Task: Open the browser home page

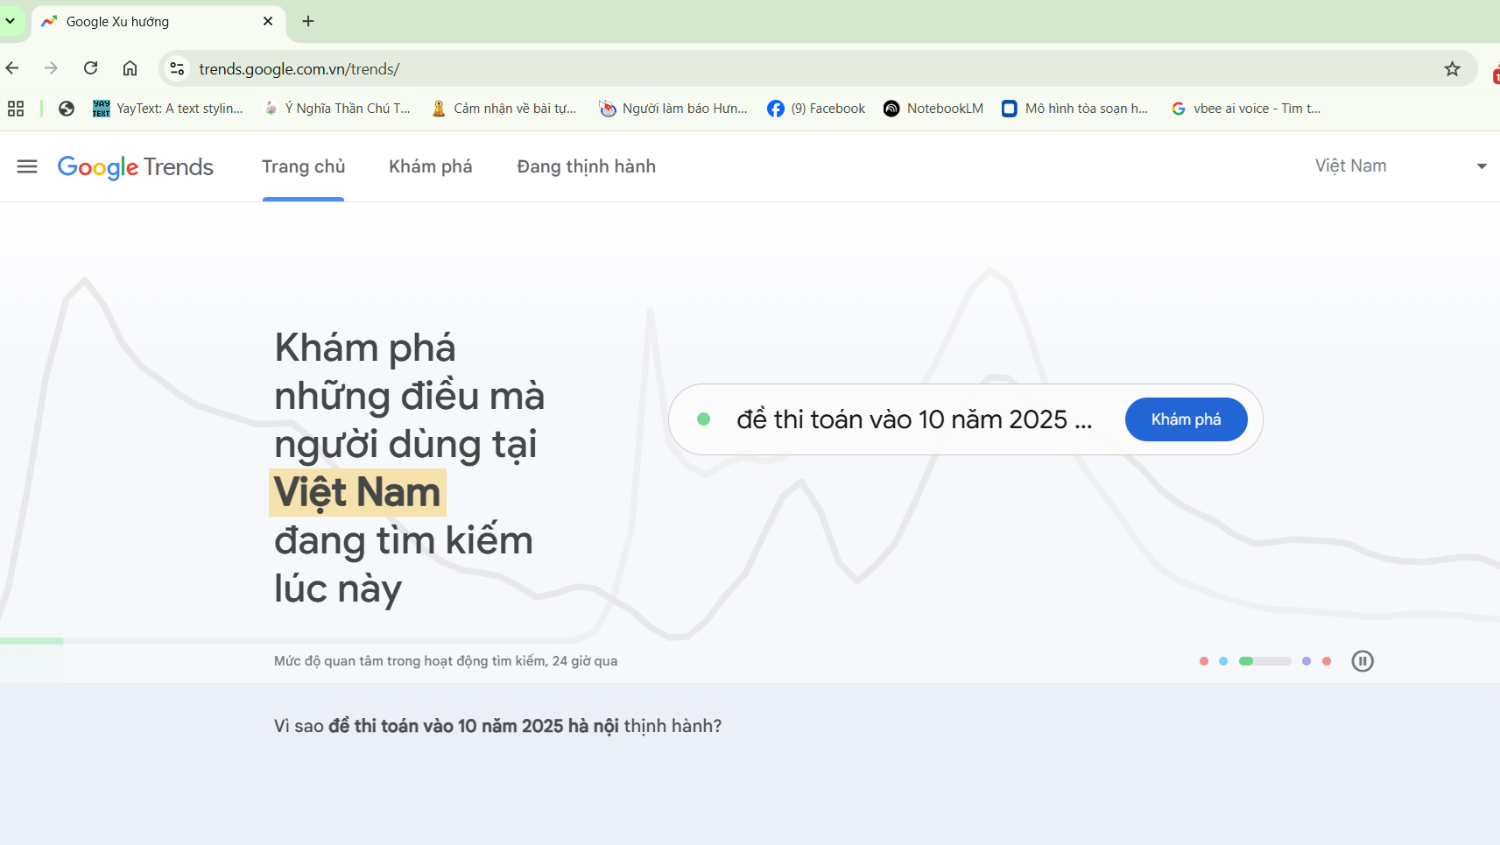Action: pos(130,68)
